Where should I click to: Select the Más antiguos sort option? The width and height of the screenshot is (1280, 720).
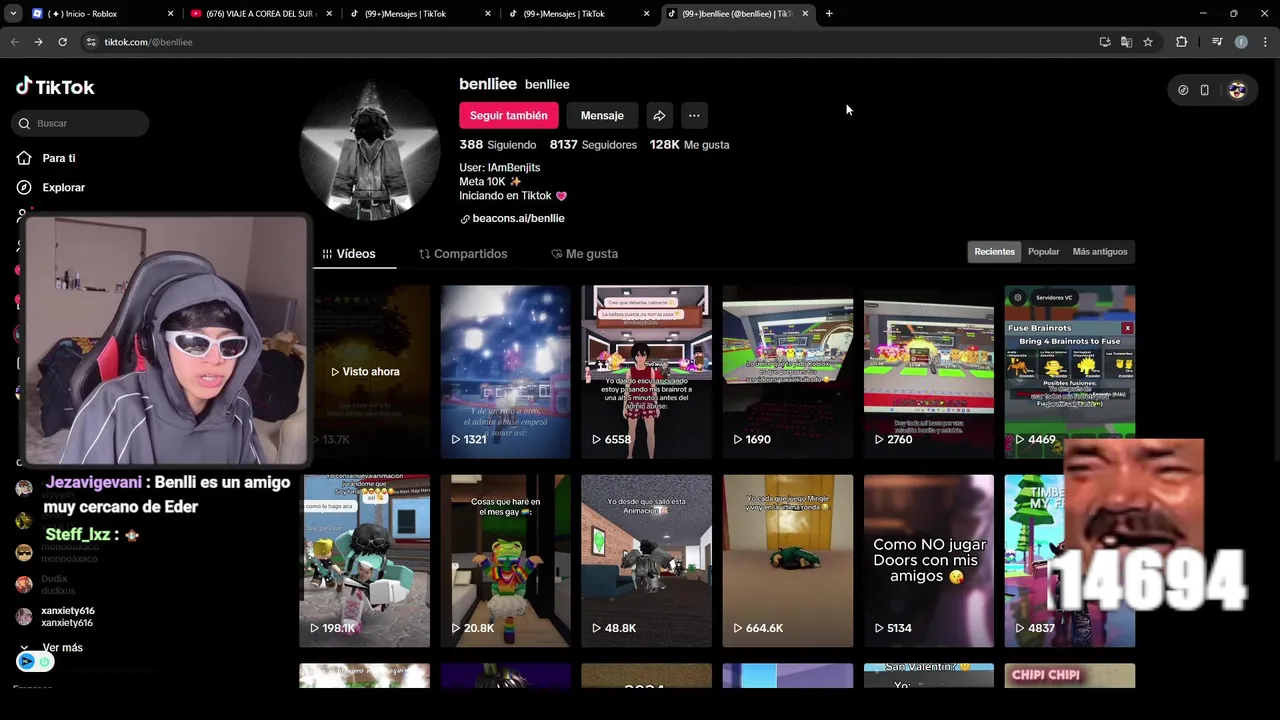(1100, 252)
